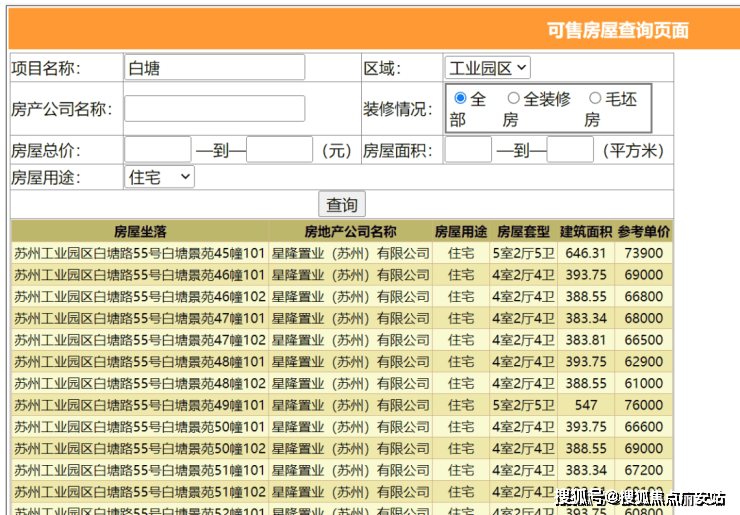The height and width of the screenshot is (515, 740).
Task: Click the 建筑面积 column header
Action: click(585, 231)
